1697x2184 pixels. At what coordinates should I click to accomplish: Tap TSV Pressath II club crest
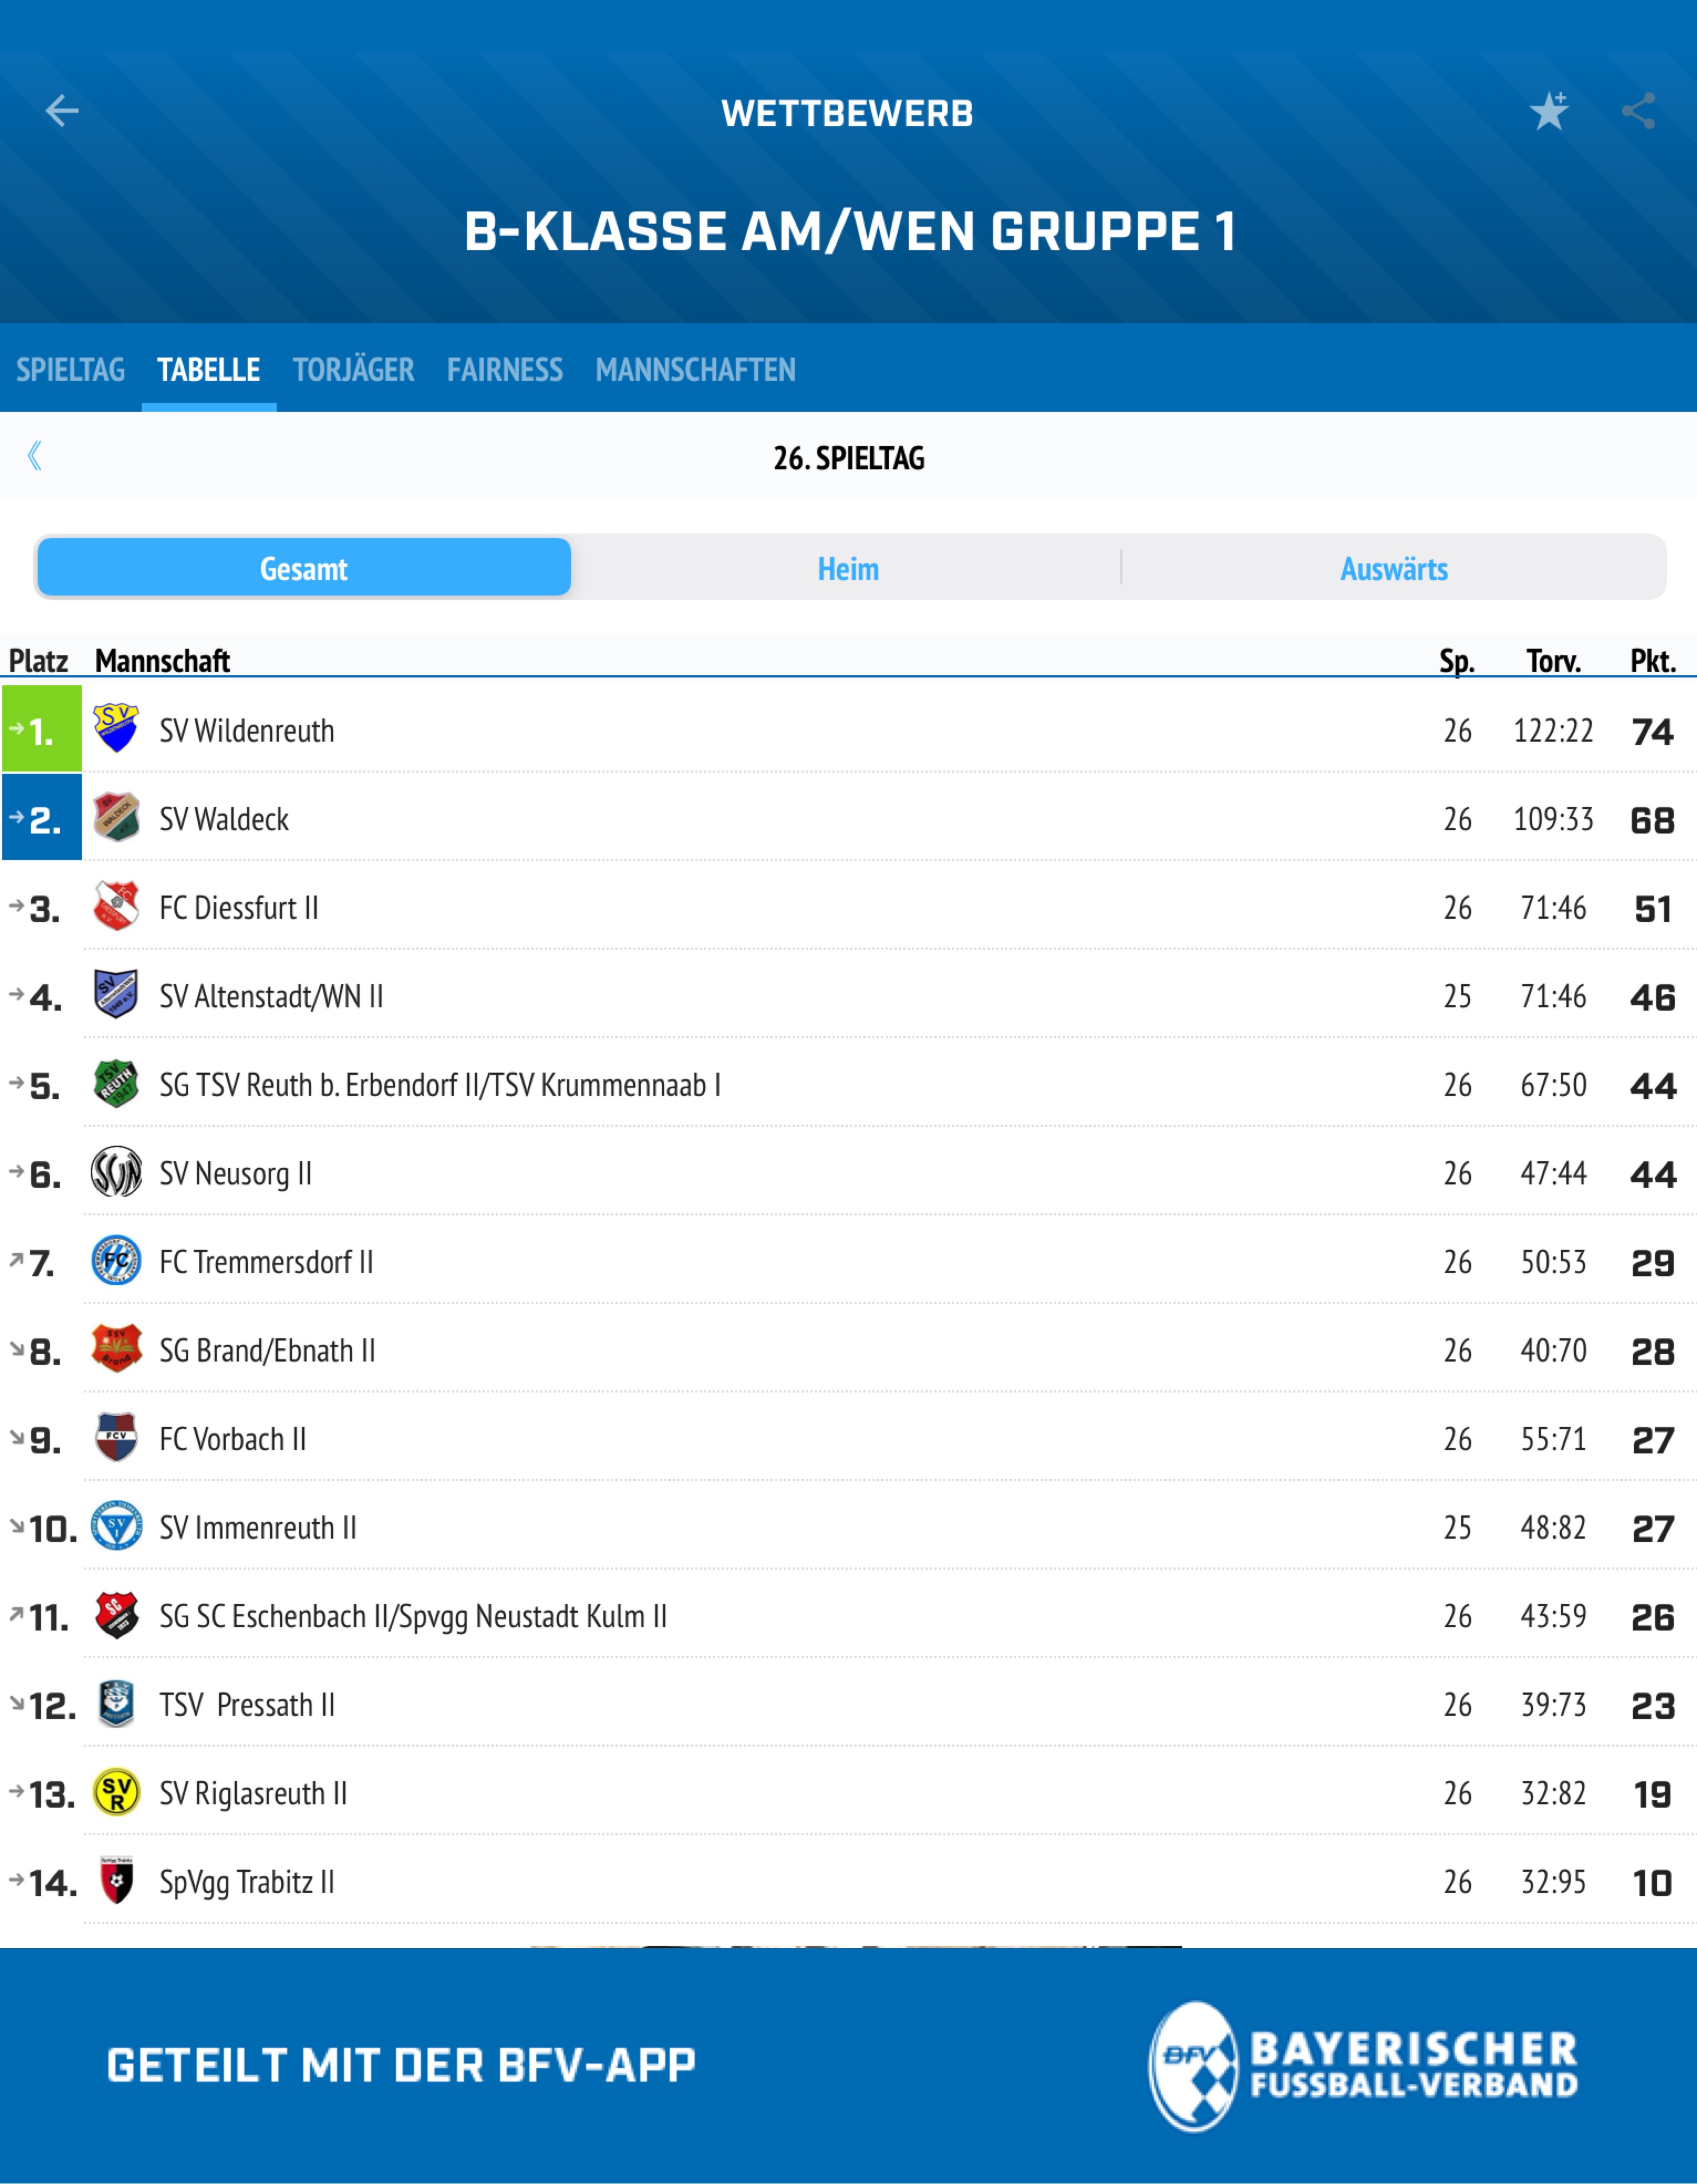116,1703
